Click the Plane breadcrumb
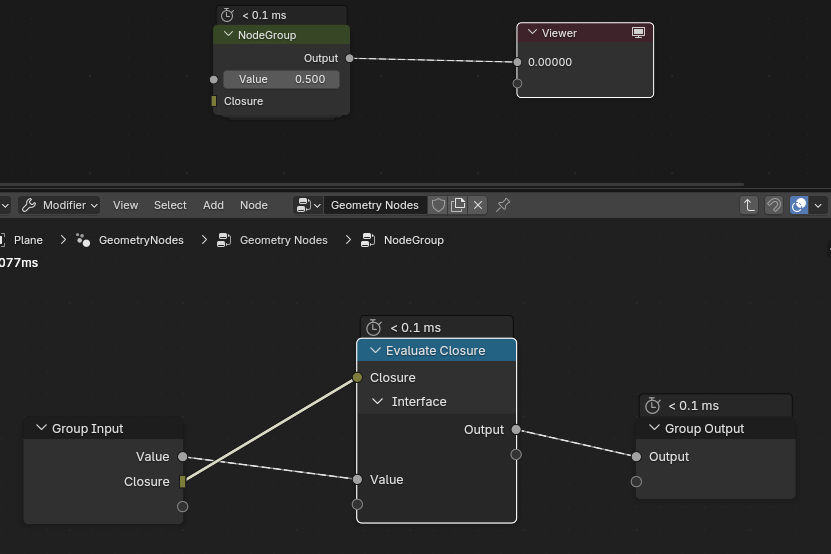 [x=28, y=240]
